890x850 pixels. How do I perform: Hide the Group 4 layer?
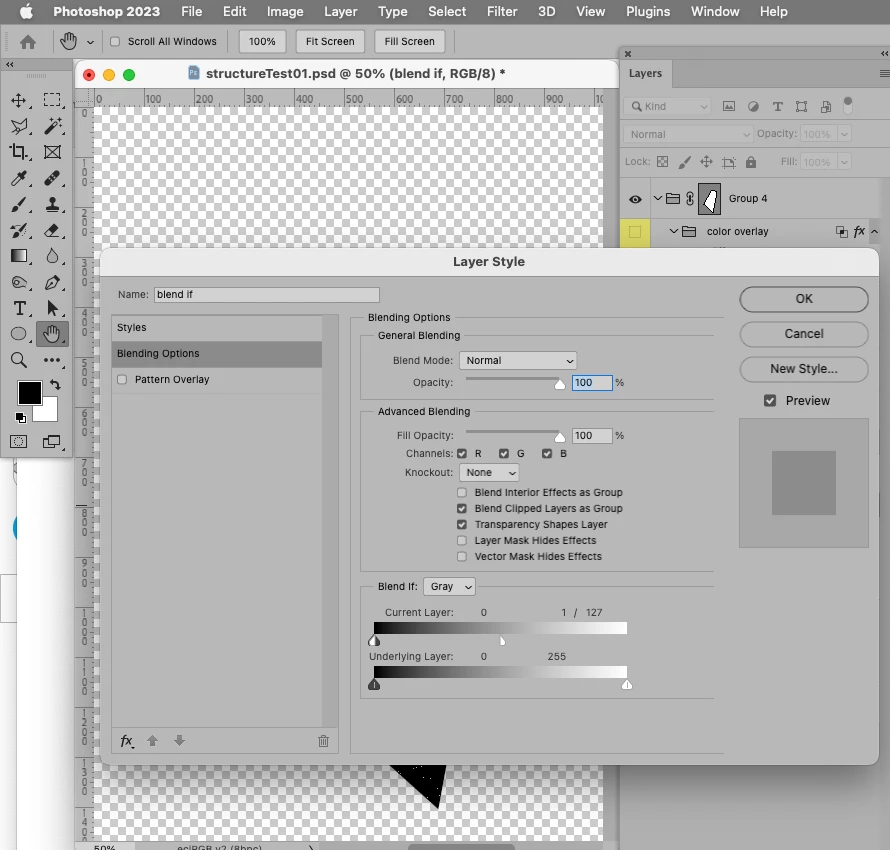coord(635,199)
